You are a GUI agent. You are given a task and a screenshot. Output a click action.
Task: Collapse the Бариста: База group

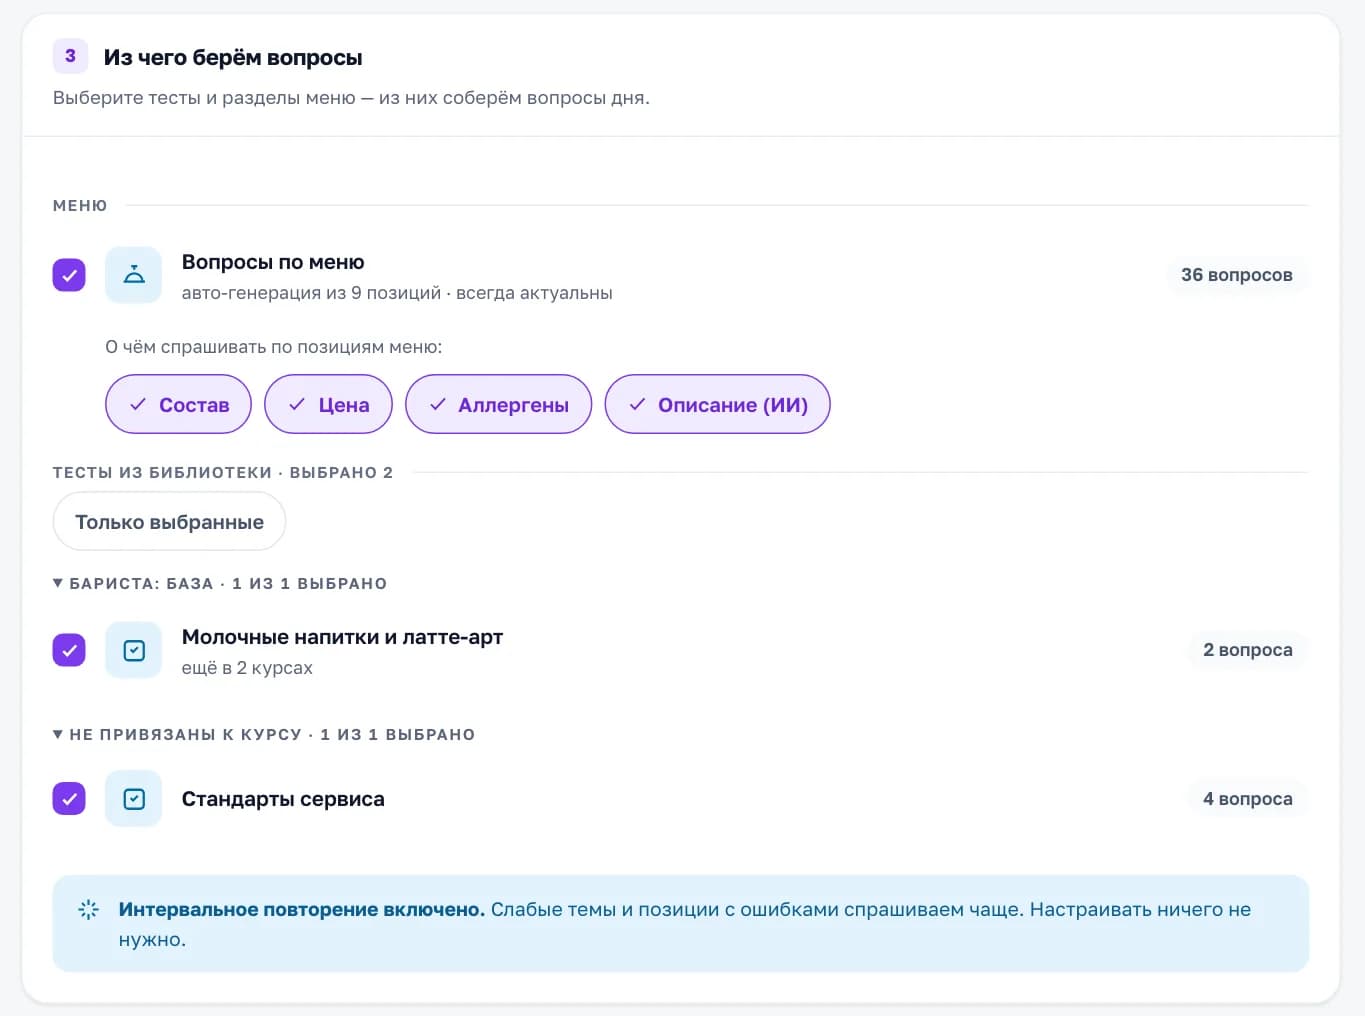[220, 584]
